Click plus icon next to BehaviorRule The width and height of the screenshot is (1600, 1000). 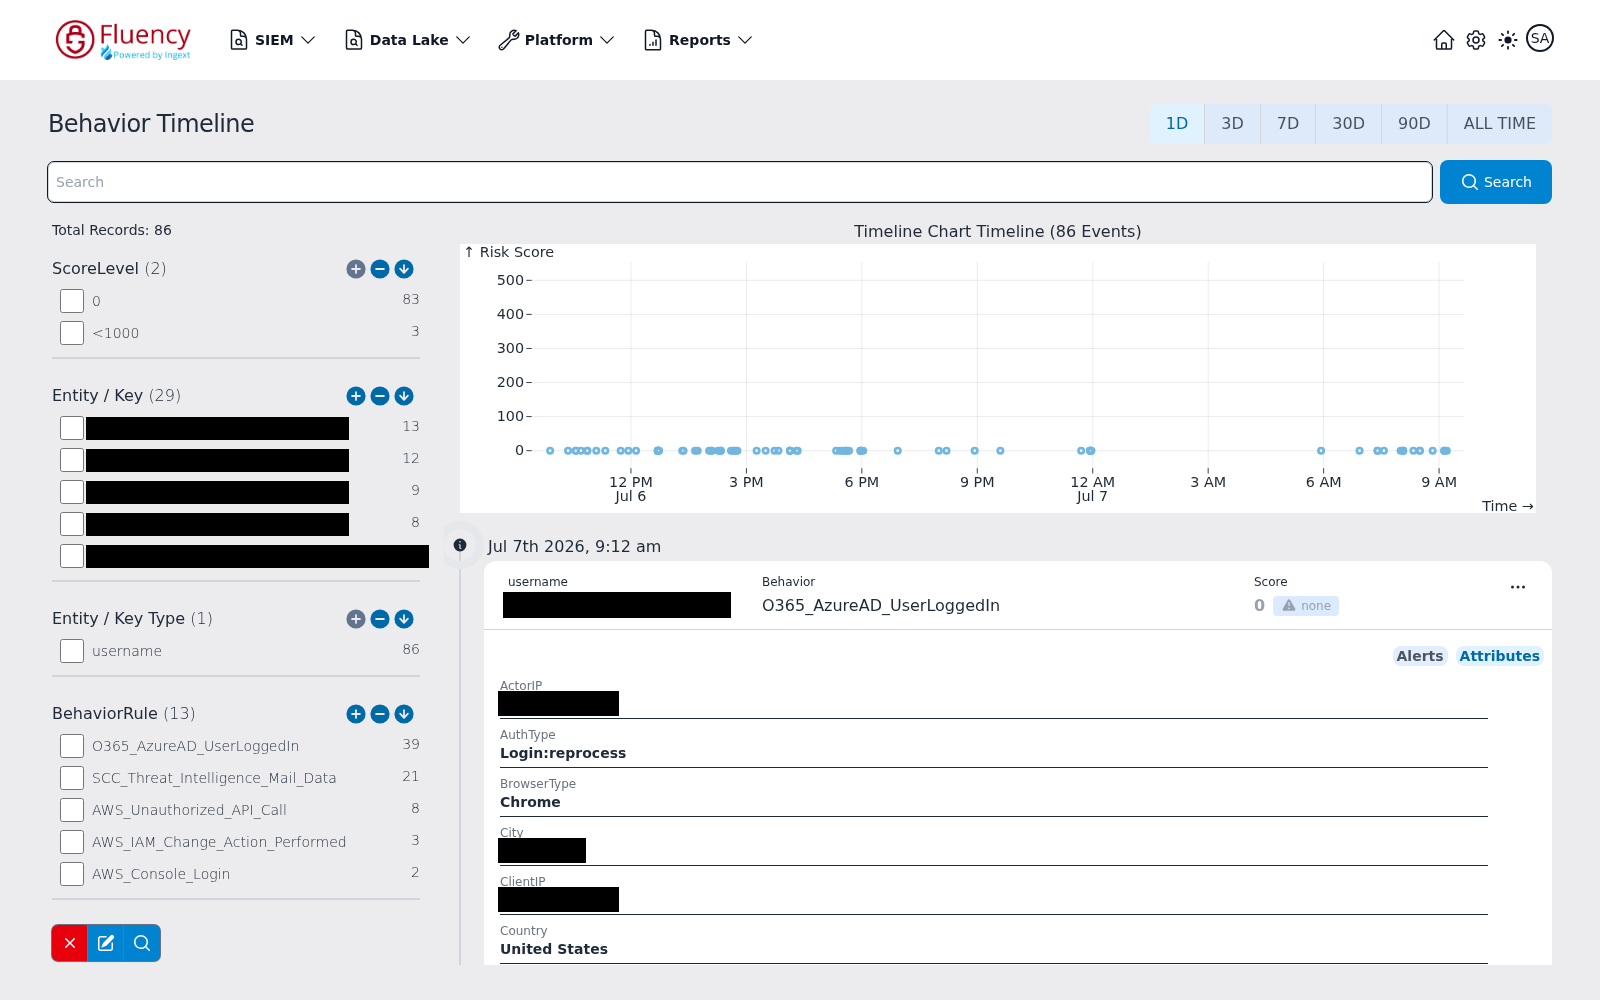pyautogui.click(x=356, y=714)
